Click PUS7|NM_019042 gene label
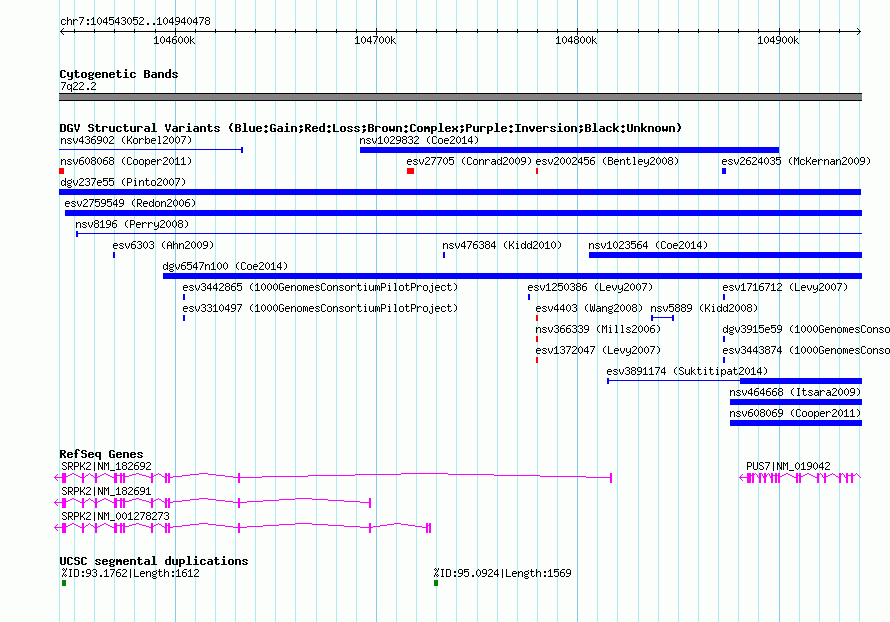The image size is (890, 622). [x=788, y=466]
